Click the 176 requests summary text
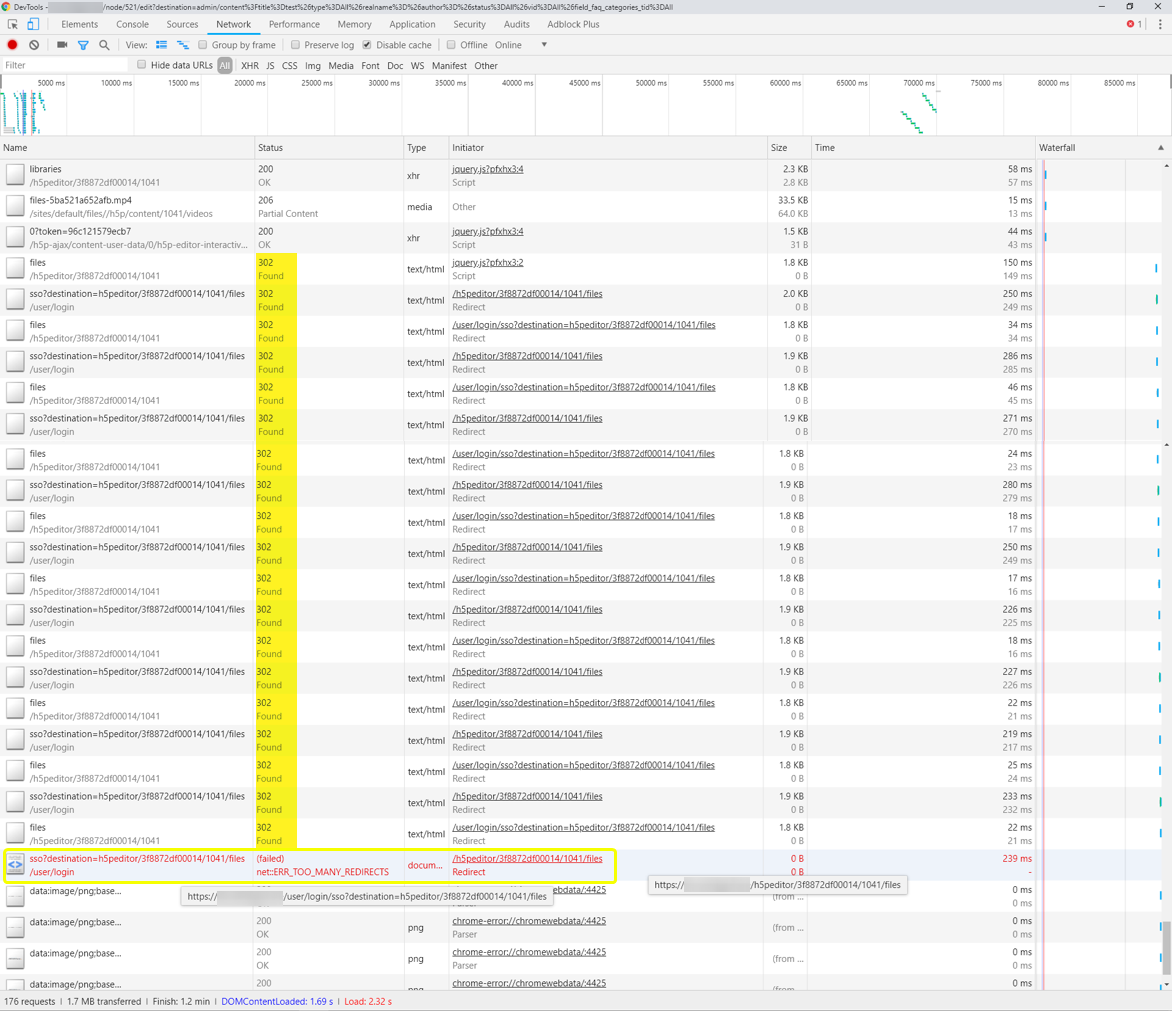Screen dimensions: 1172x1011 pos(30,1001)
